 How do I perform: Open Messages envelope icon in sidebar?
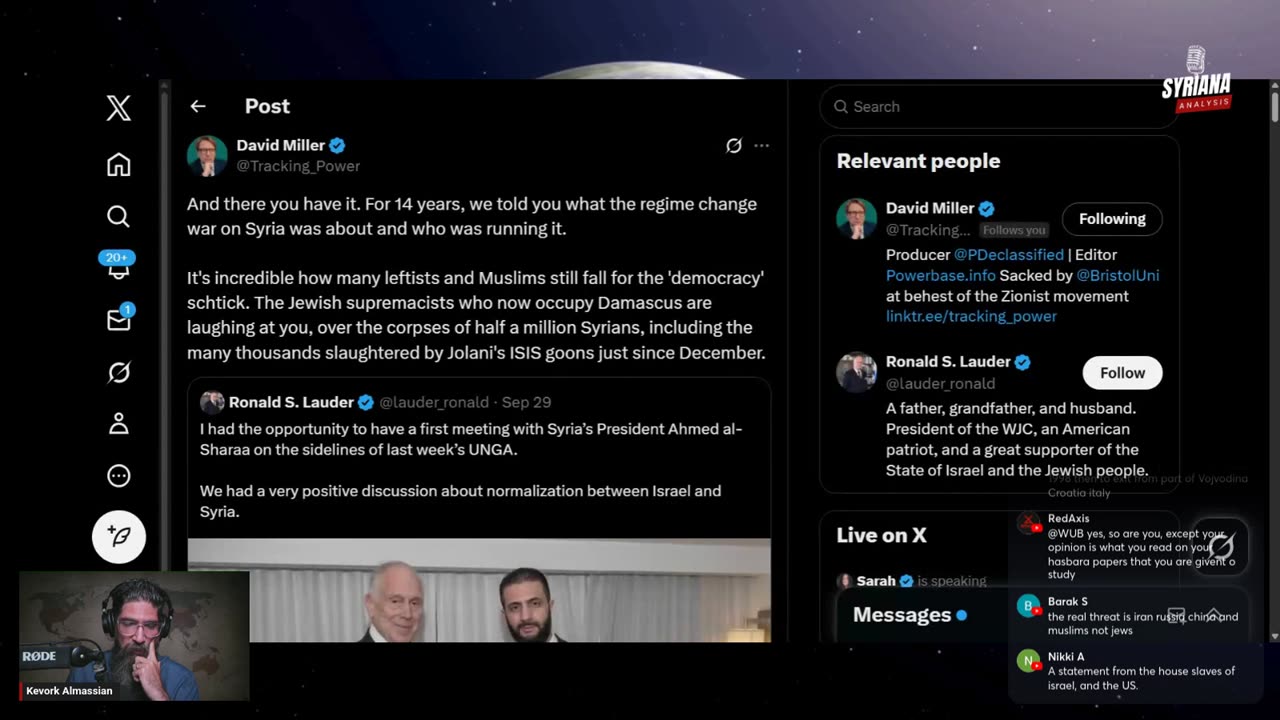(118, 319)
